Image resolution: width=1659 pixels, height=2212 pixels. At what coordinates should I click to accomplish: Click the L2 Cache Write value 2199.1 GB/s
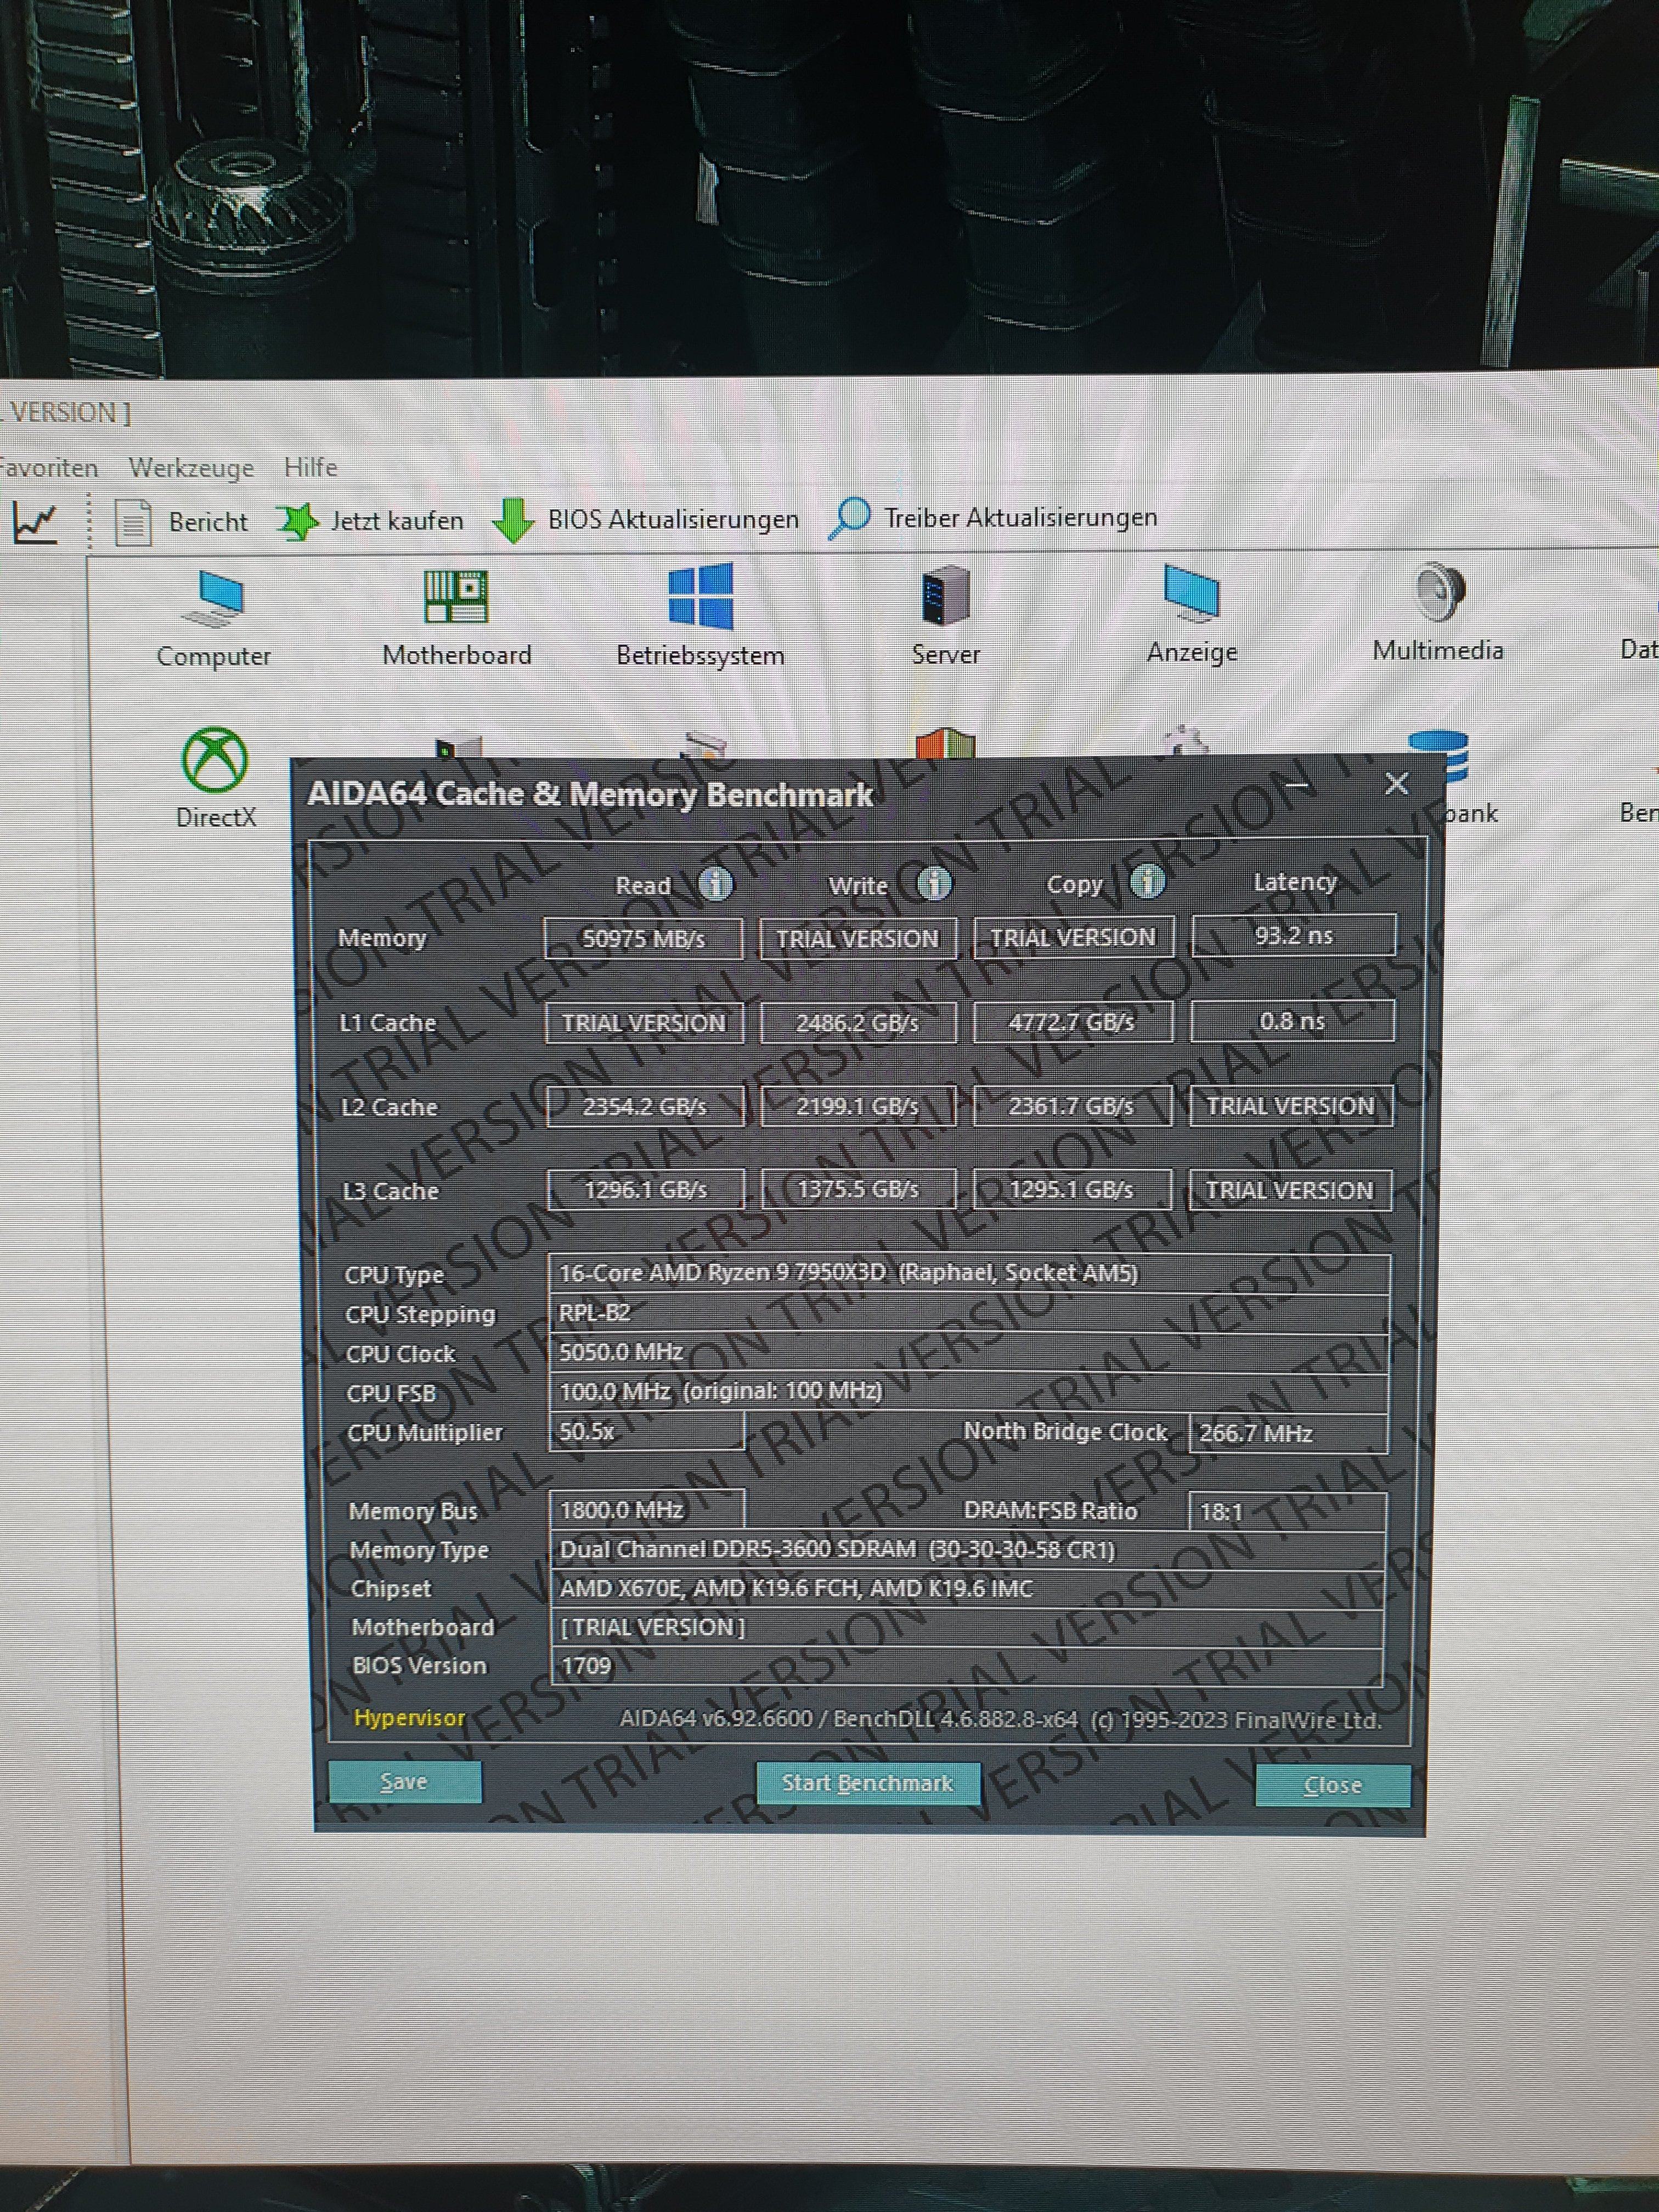858,1106
